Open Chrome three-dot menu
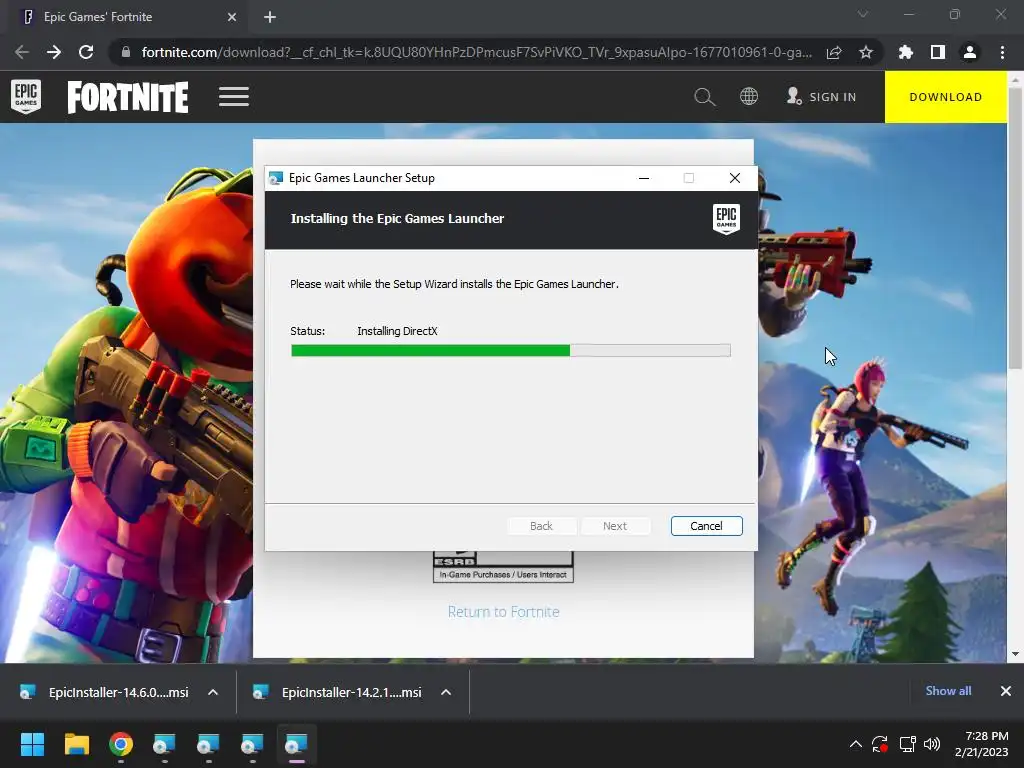1024x768 pixels. 1002,52
